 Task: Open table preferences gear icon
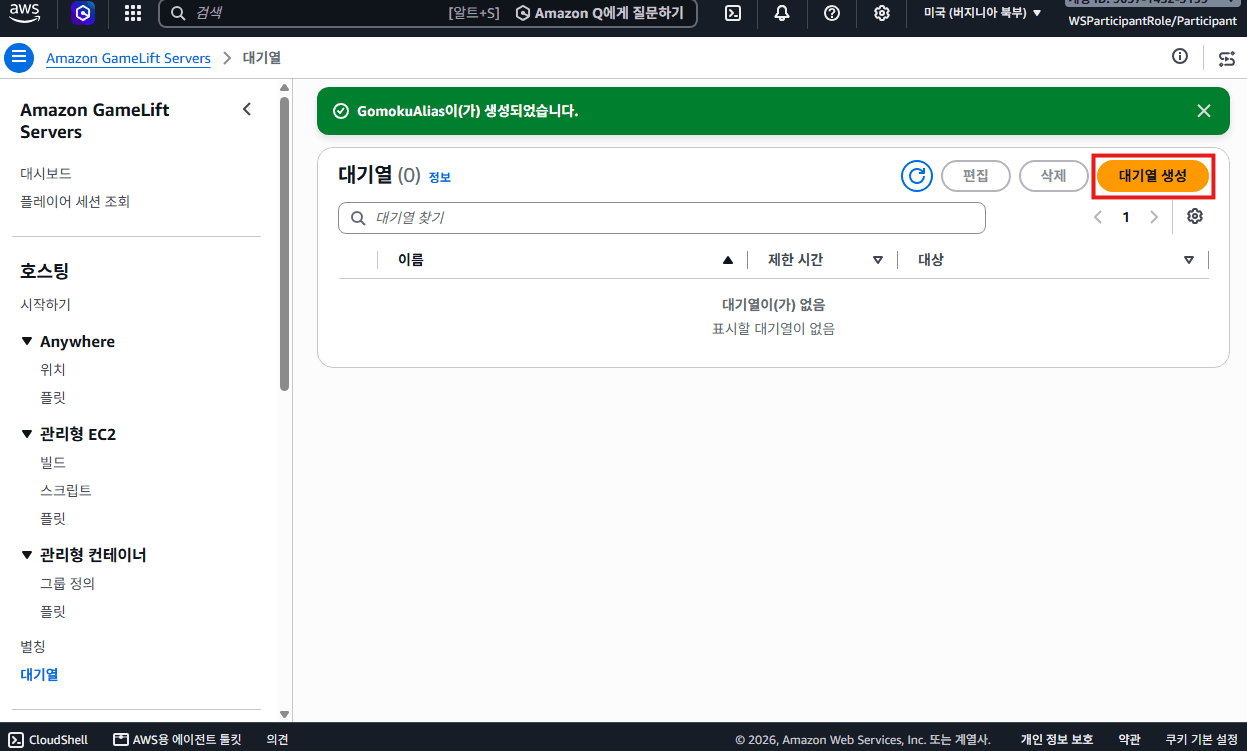[x=1195, y=217]
